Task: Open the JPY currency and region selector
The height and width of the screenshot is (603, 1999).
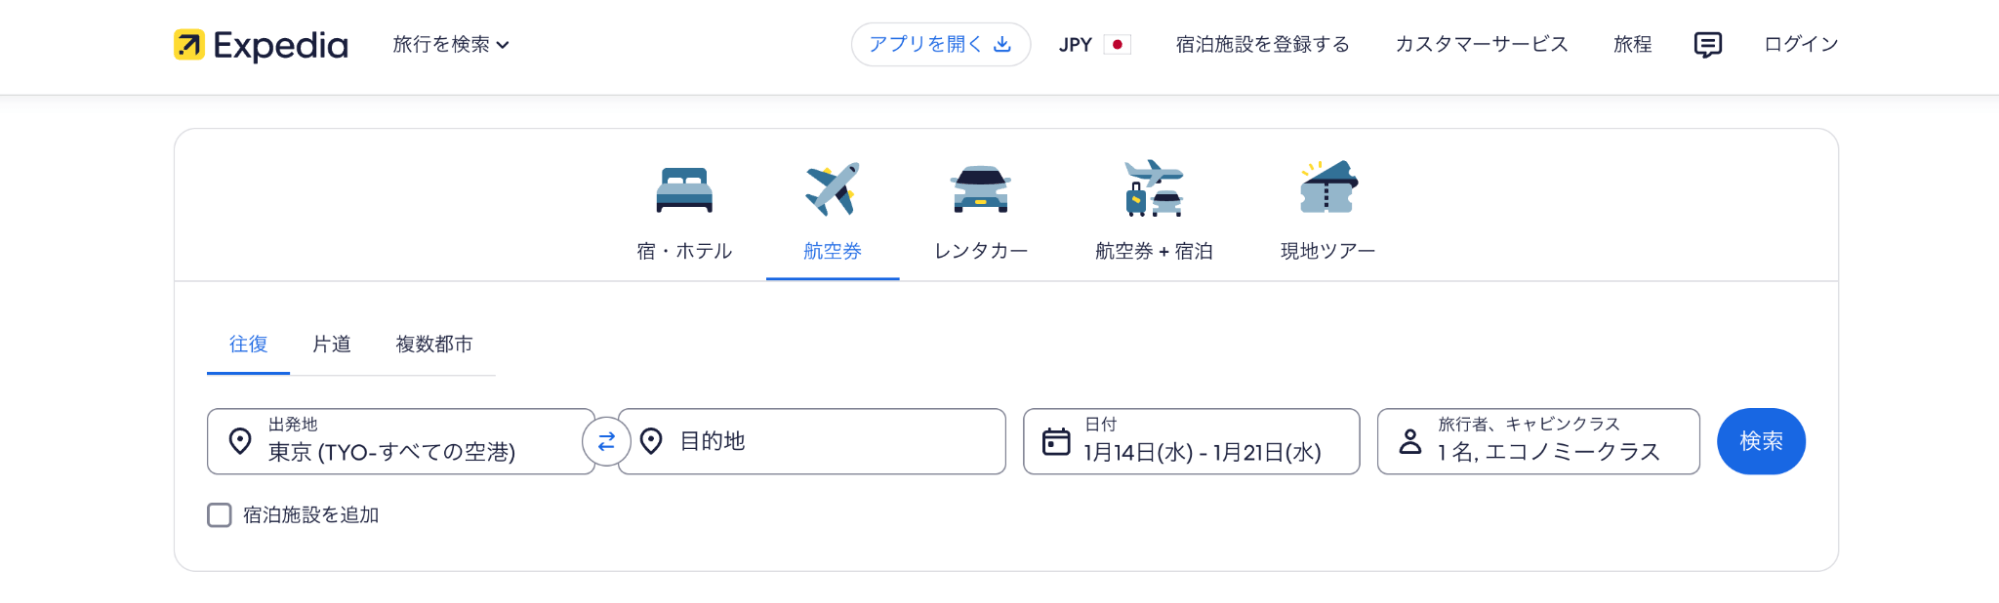Action: (x=1094, y=45)
